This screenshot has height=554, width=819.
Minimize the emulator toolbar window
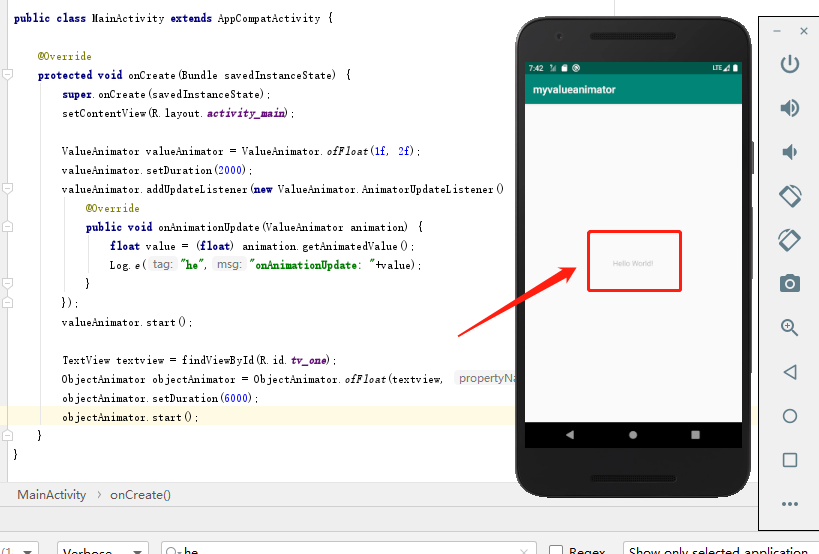click(x=777, y=31)
